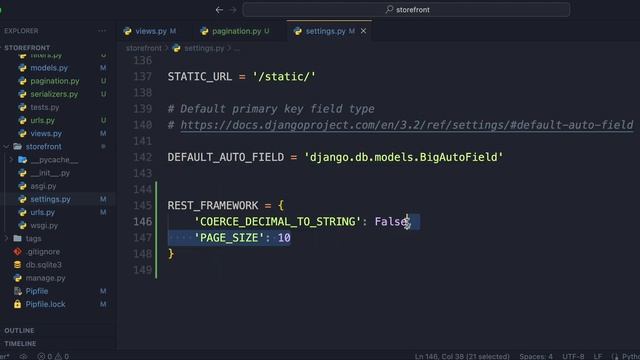Click the db.sqlite3 database icon
The height and width of the screenshot is (360, 640).
17,265
